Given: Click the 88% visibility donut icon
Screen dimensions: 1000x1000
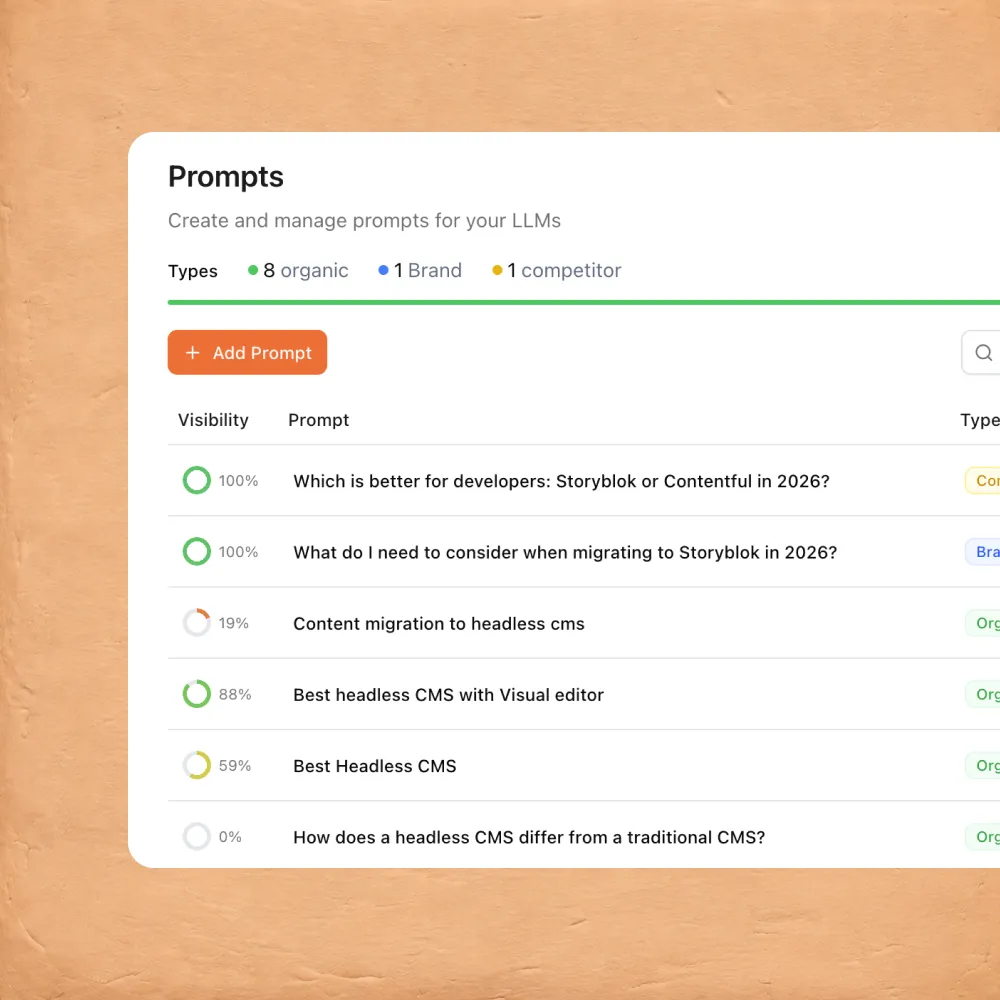Looking at the screenshot, I should [197, 694].
